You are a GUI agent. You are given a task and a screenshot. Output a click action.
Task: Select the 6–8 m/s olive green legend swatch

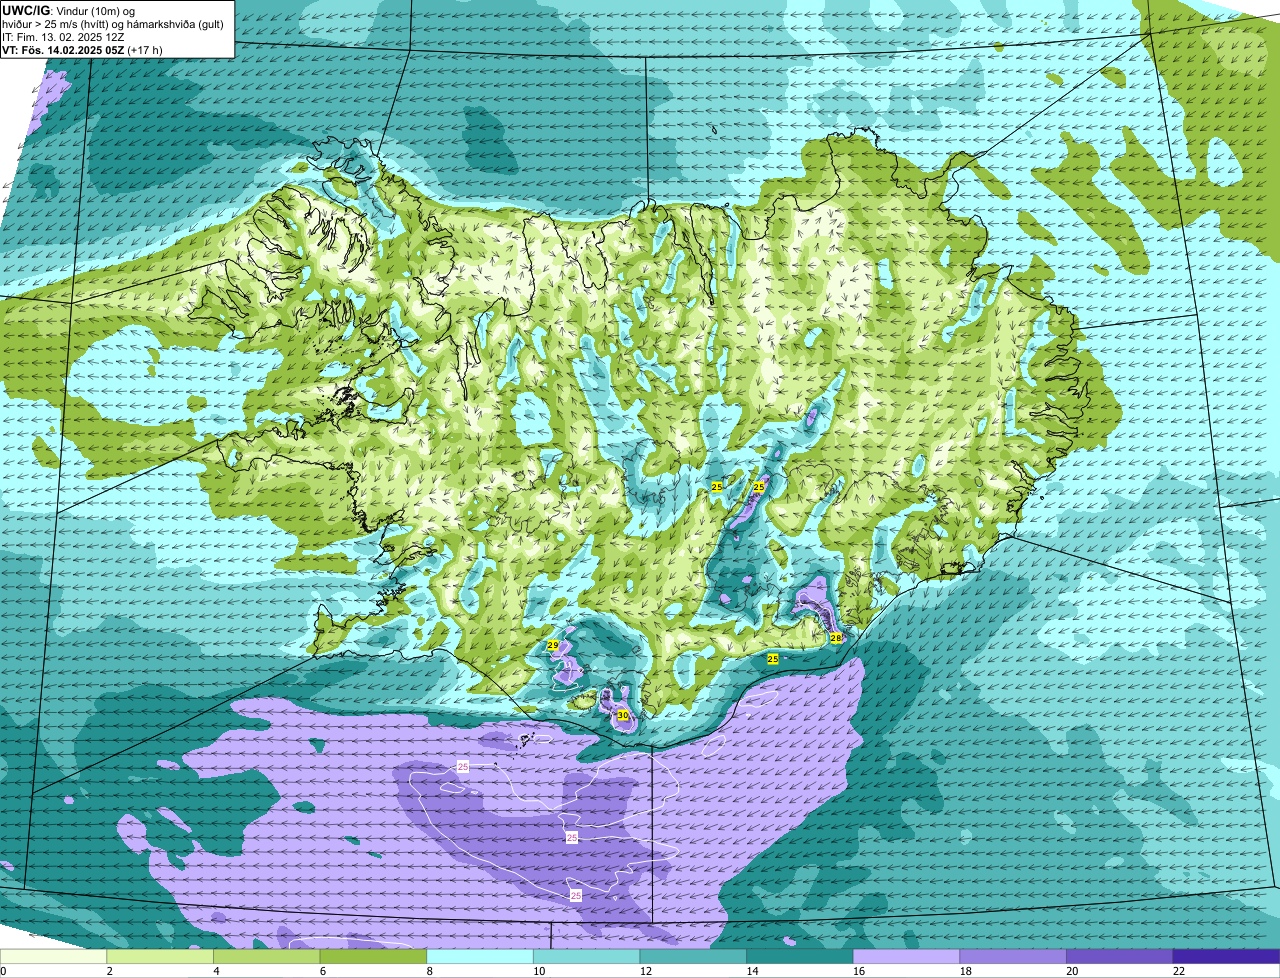(x=373, y=956)
